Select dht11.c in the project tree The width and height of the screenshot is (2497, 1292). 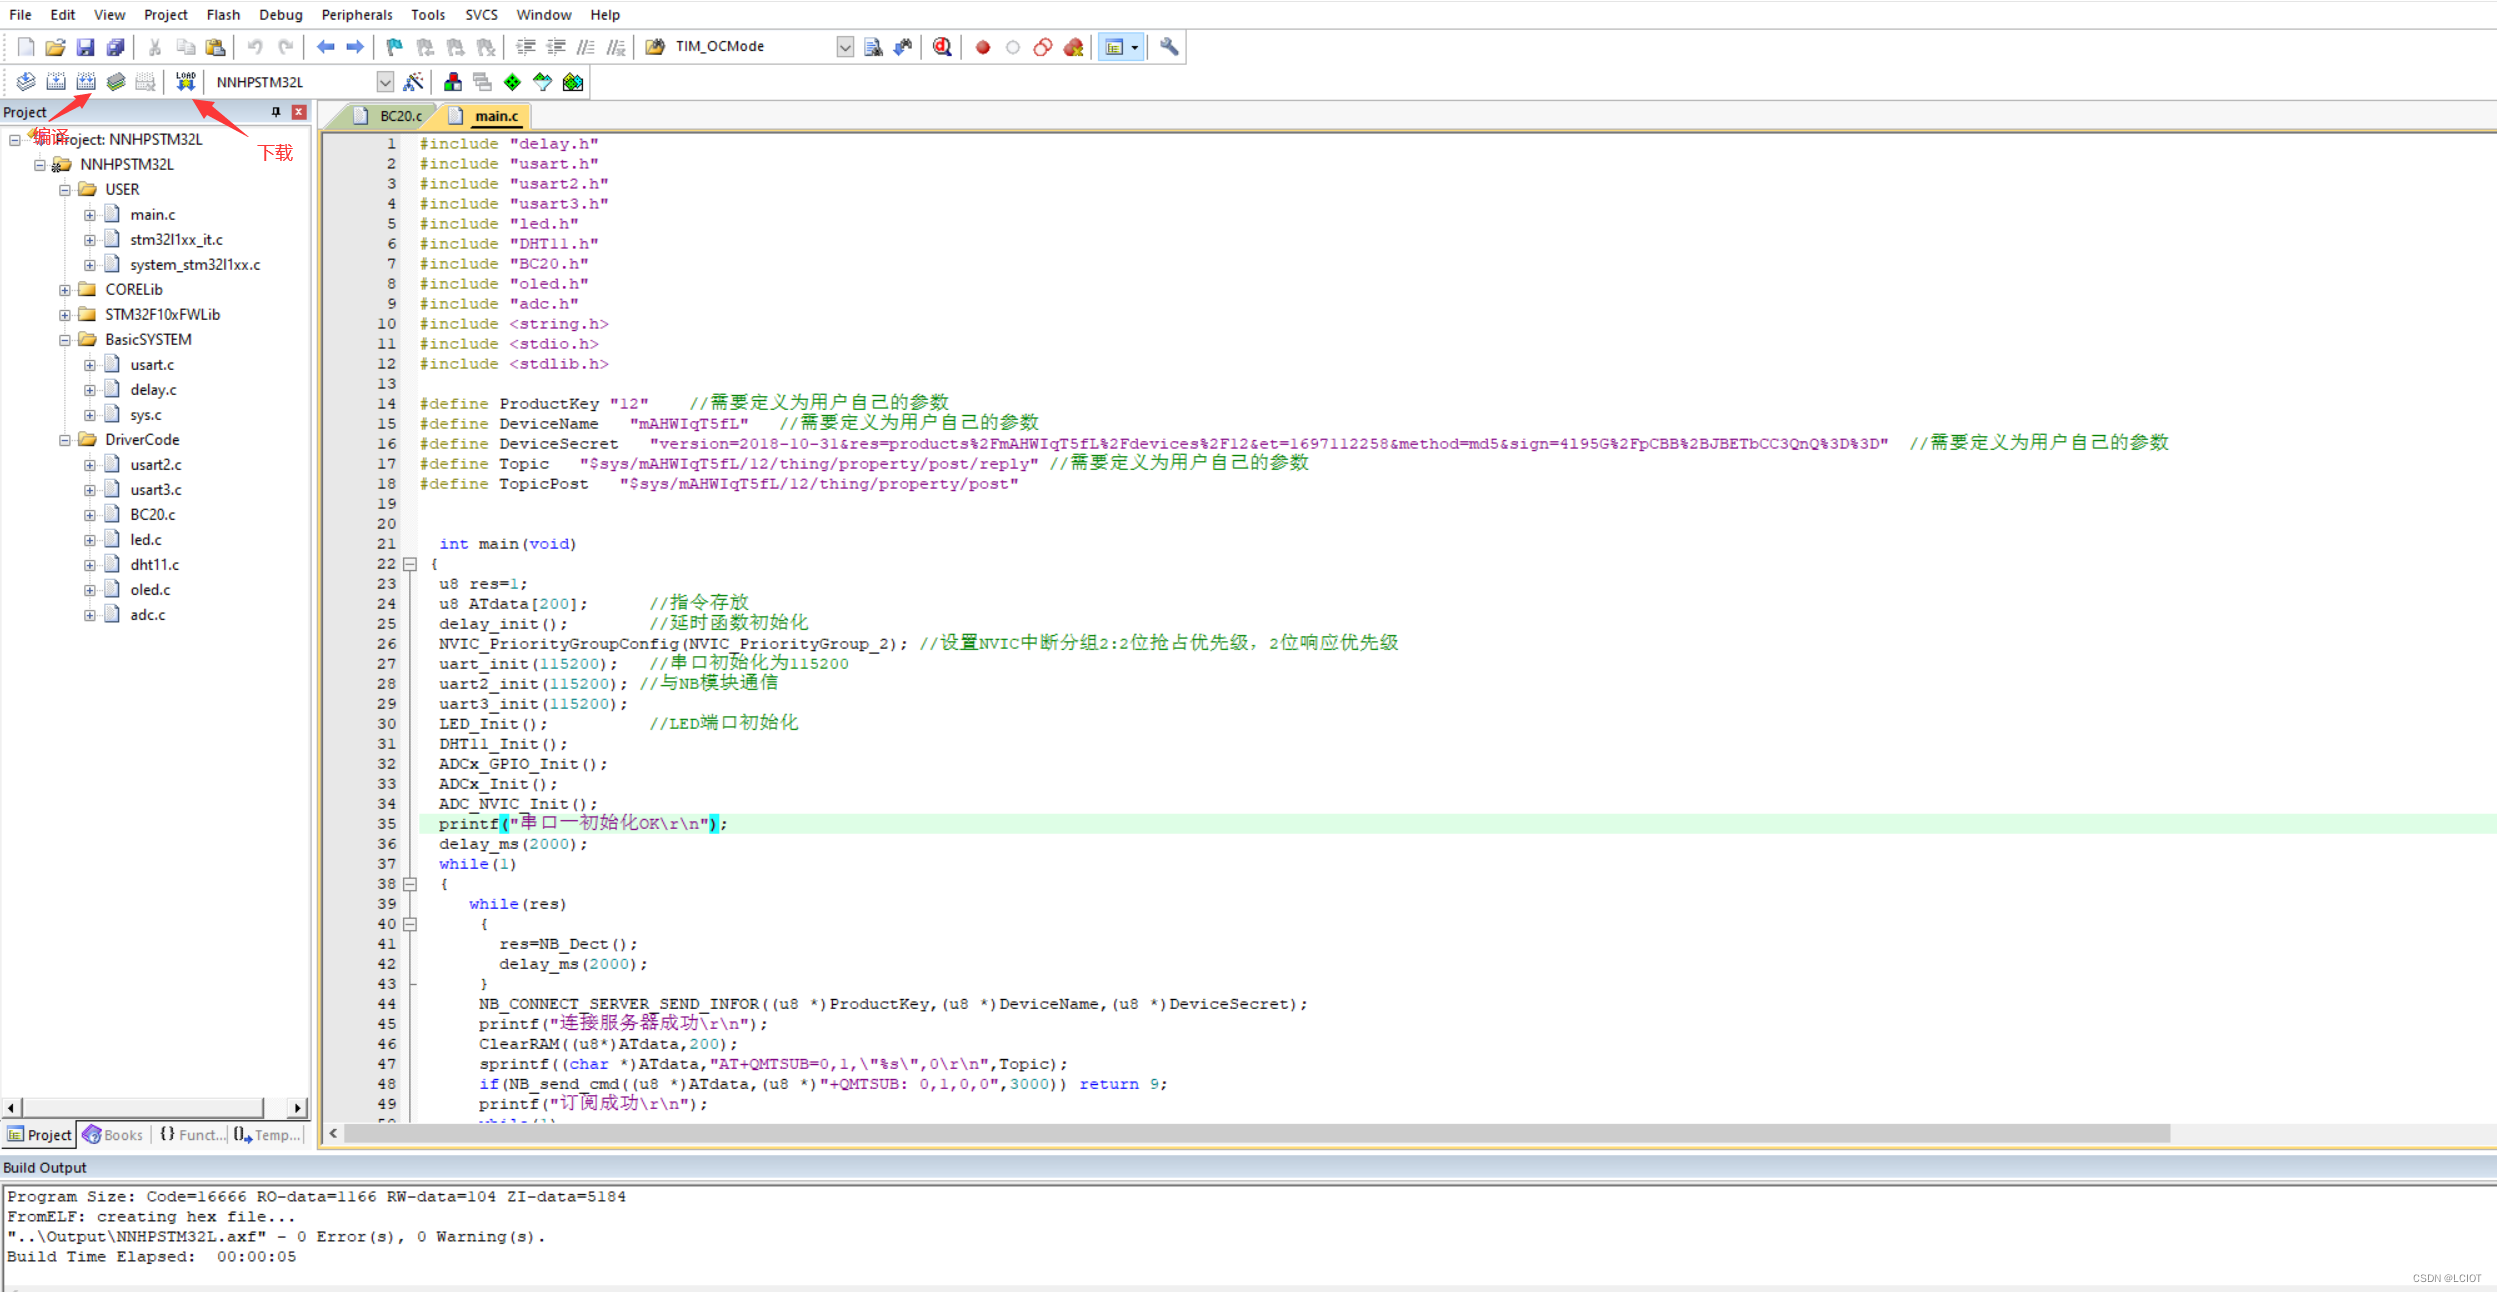154,565
